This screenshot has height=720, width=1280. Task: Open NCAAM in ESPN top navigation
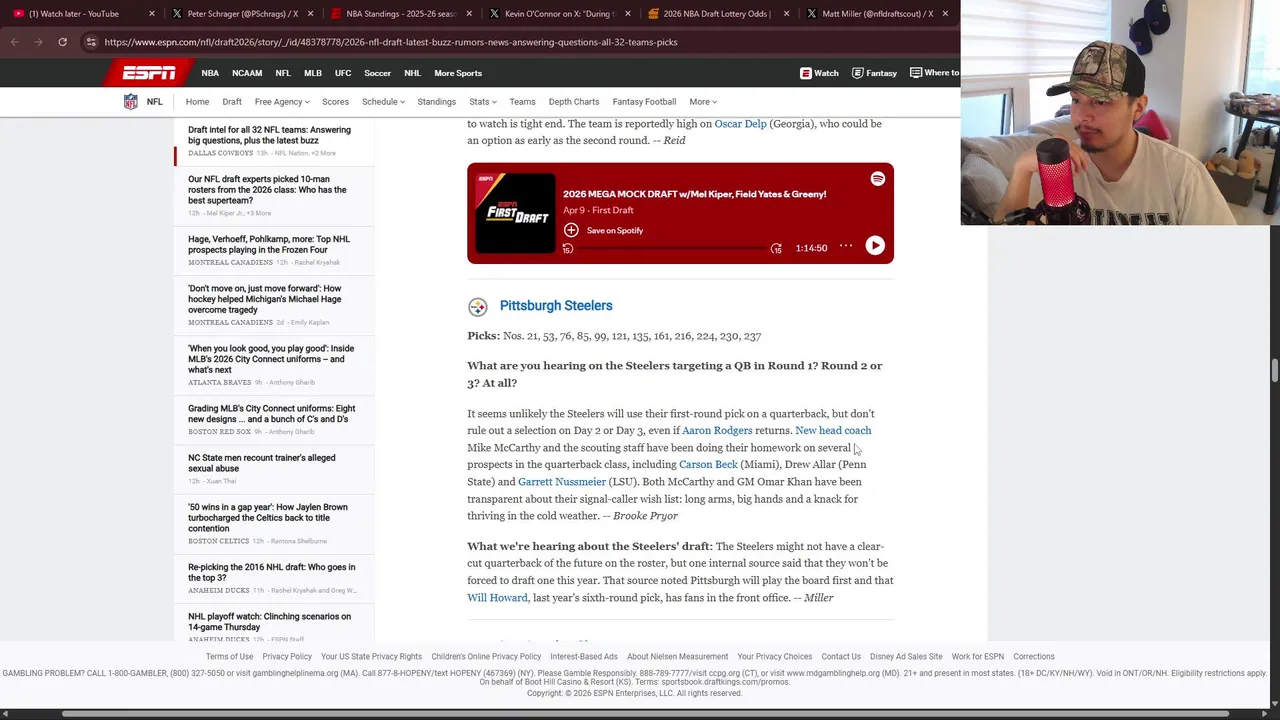[x=247, y=73]
